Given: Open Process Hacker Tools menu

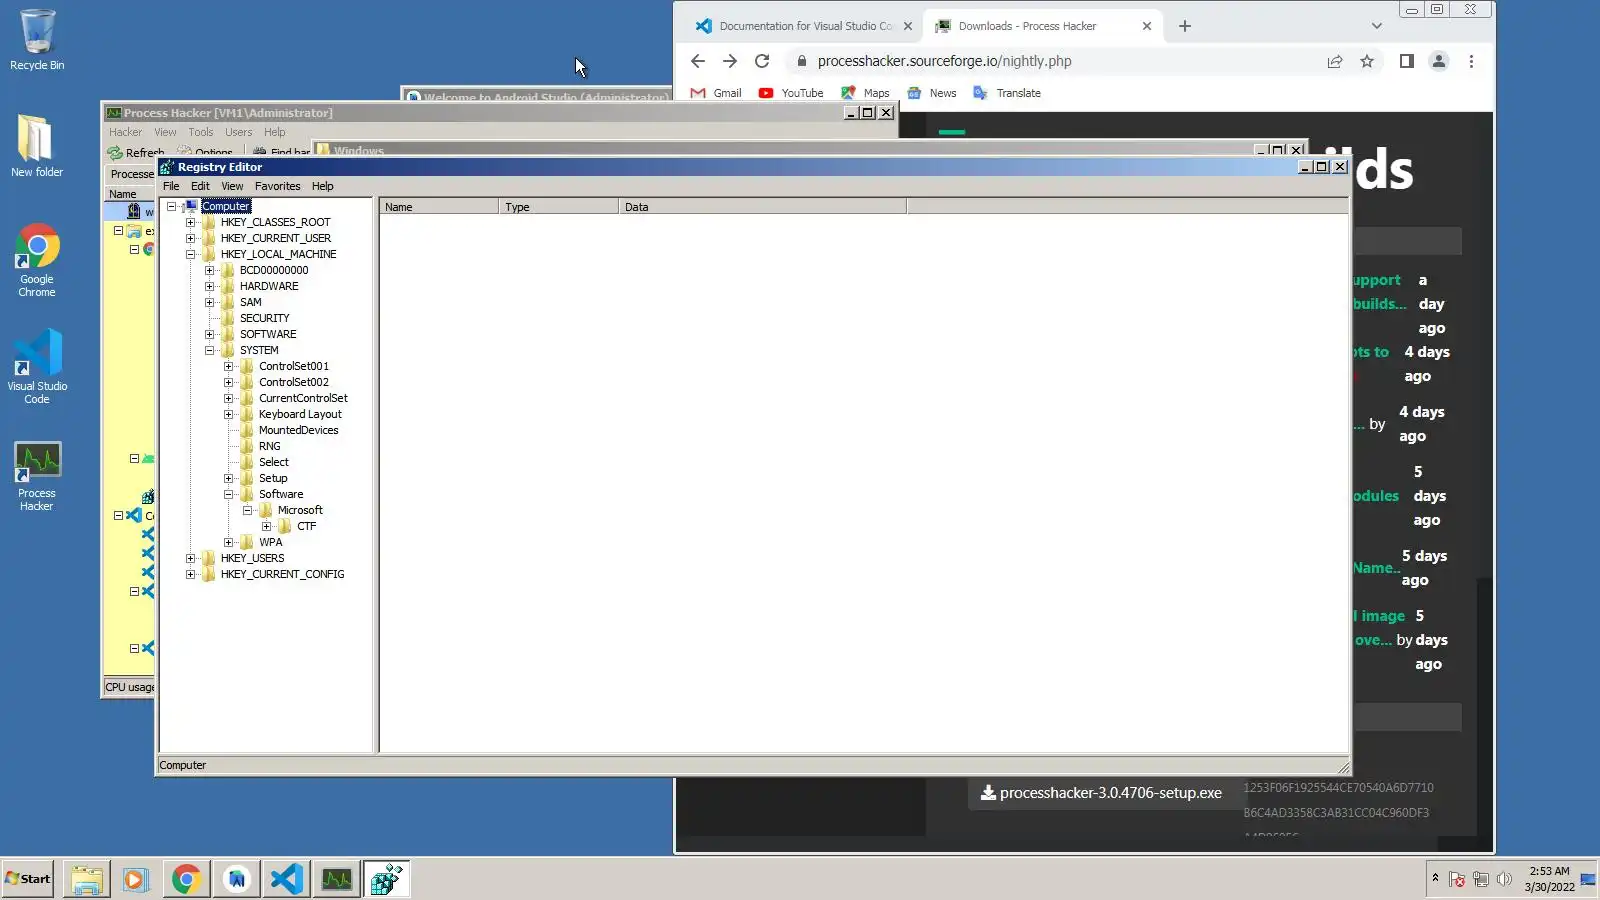Looking at the screenshot, I should pos(200,132).
